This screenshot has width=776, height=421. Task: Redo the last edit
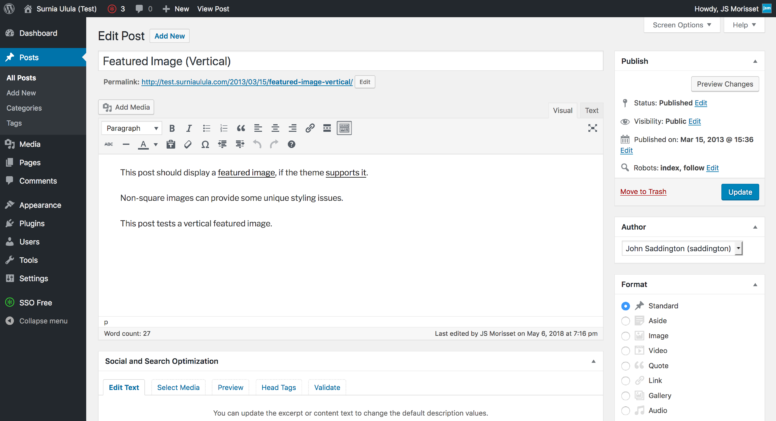[x=274, y=144]
